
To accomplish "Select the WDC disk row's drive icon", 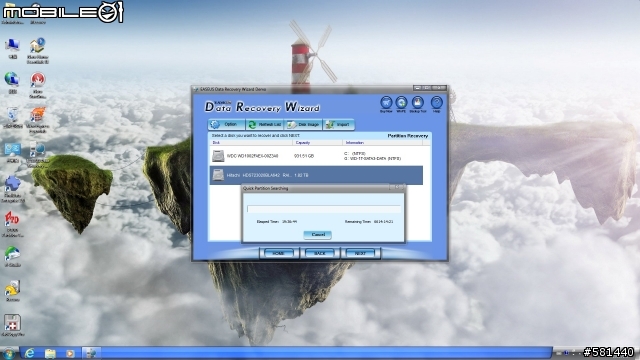I will [218, 156].
